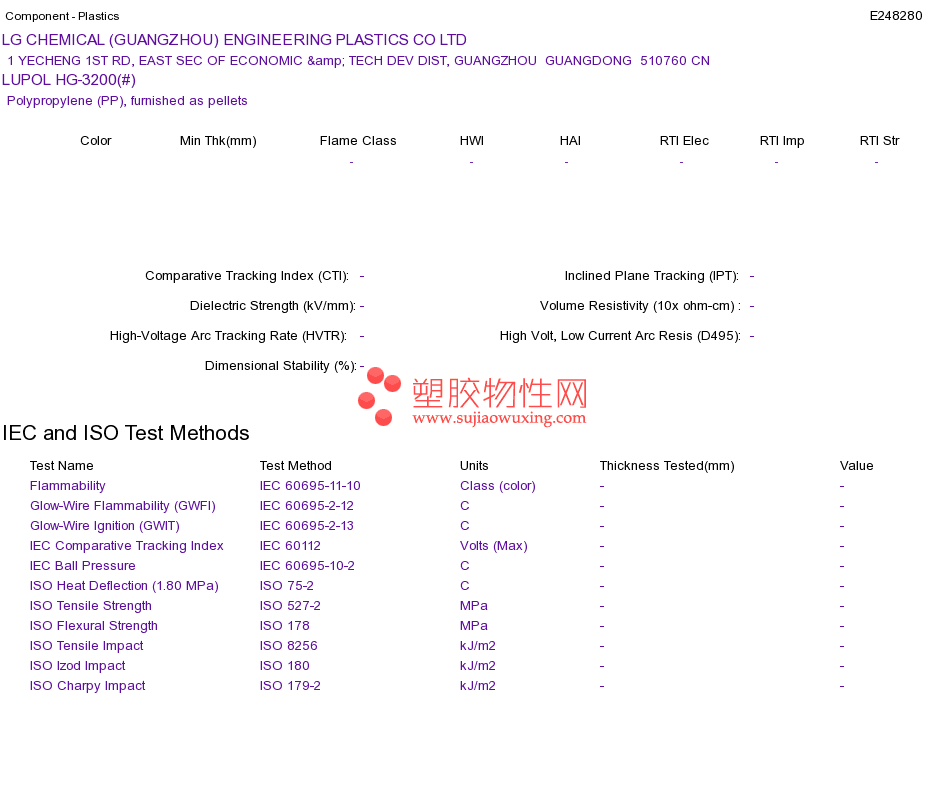This screenshot has height=800, width=950.
Task: Click the Class (color) units cell
Action: (497, 486)
